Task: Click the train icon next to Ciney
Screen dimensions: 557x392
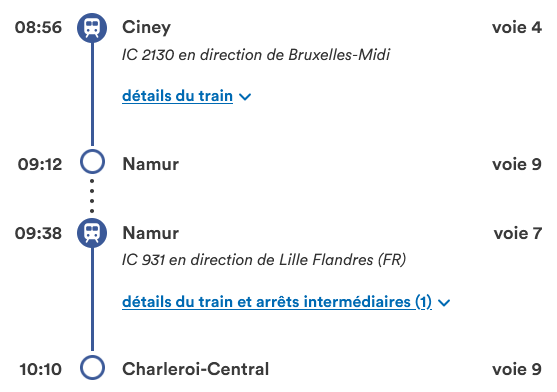Action: (x=92, y=28)
